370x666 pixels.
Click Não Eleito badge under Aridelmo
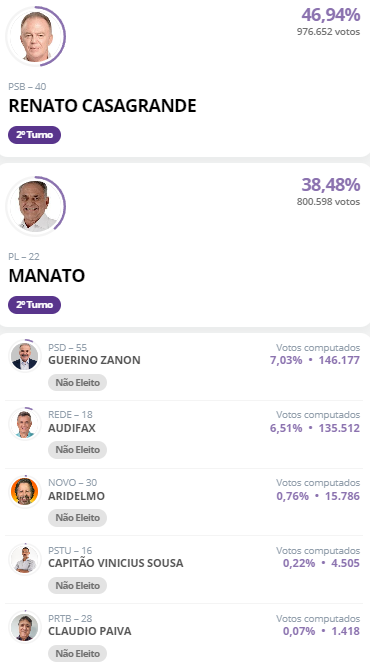click(77, 518)
